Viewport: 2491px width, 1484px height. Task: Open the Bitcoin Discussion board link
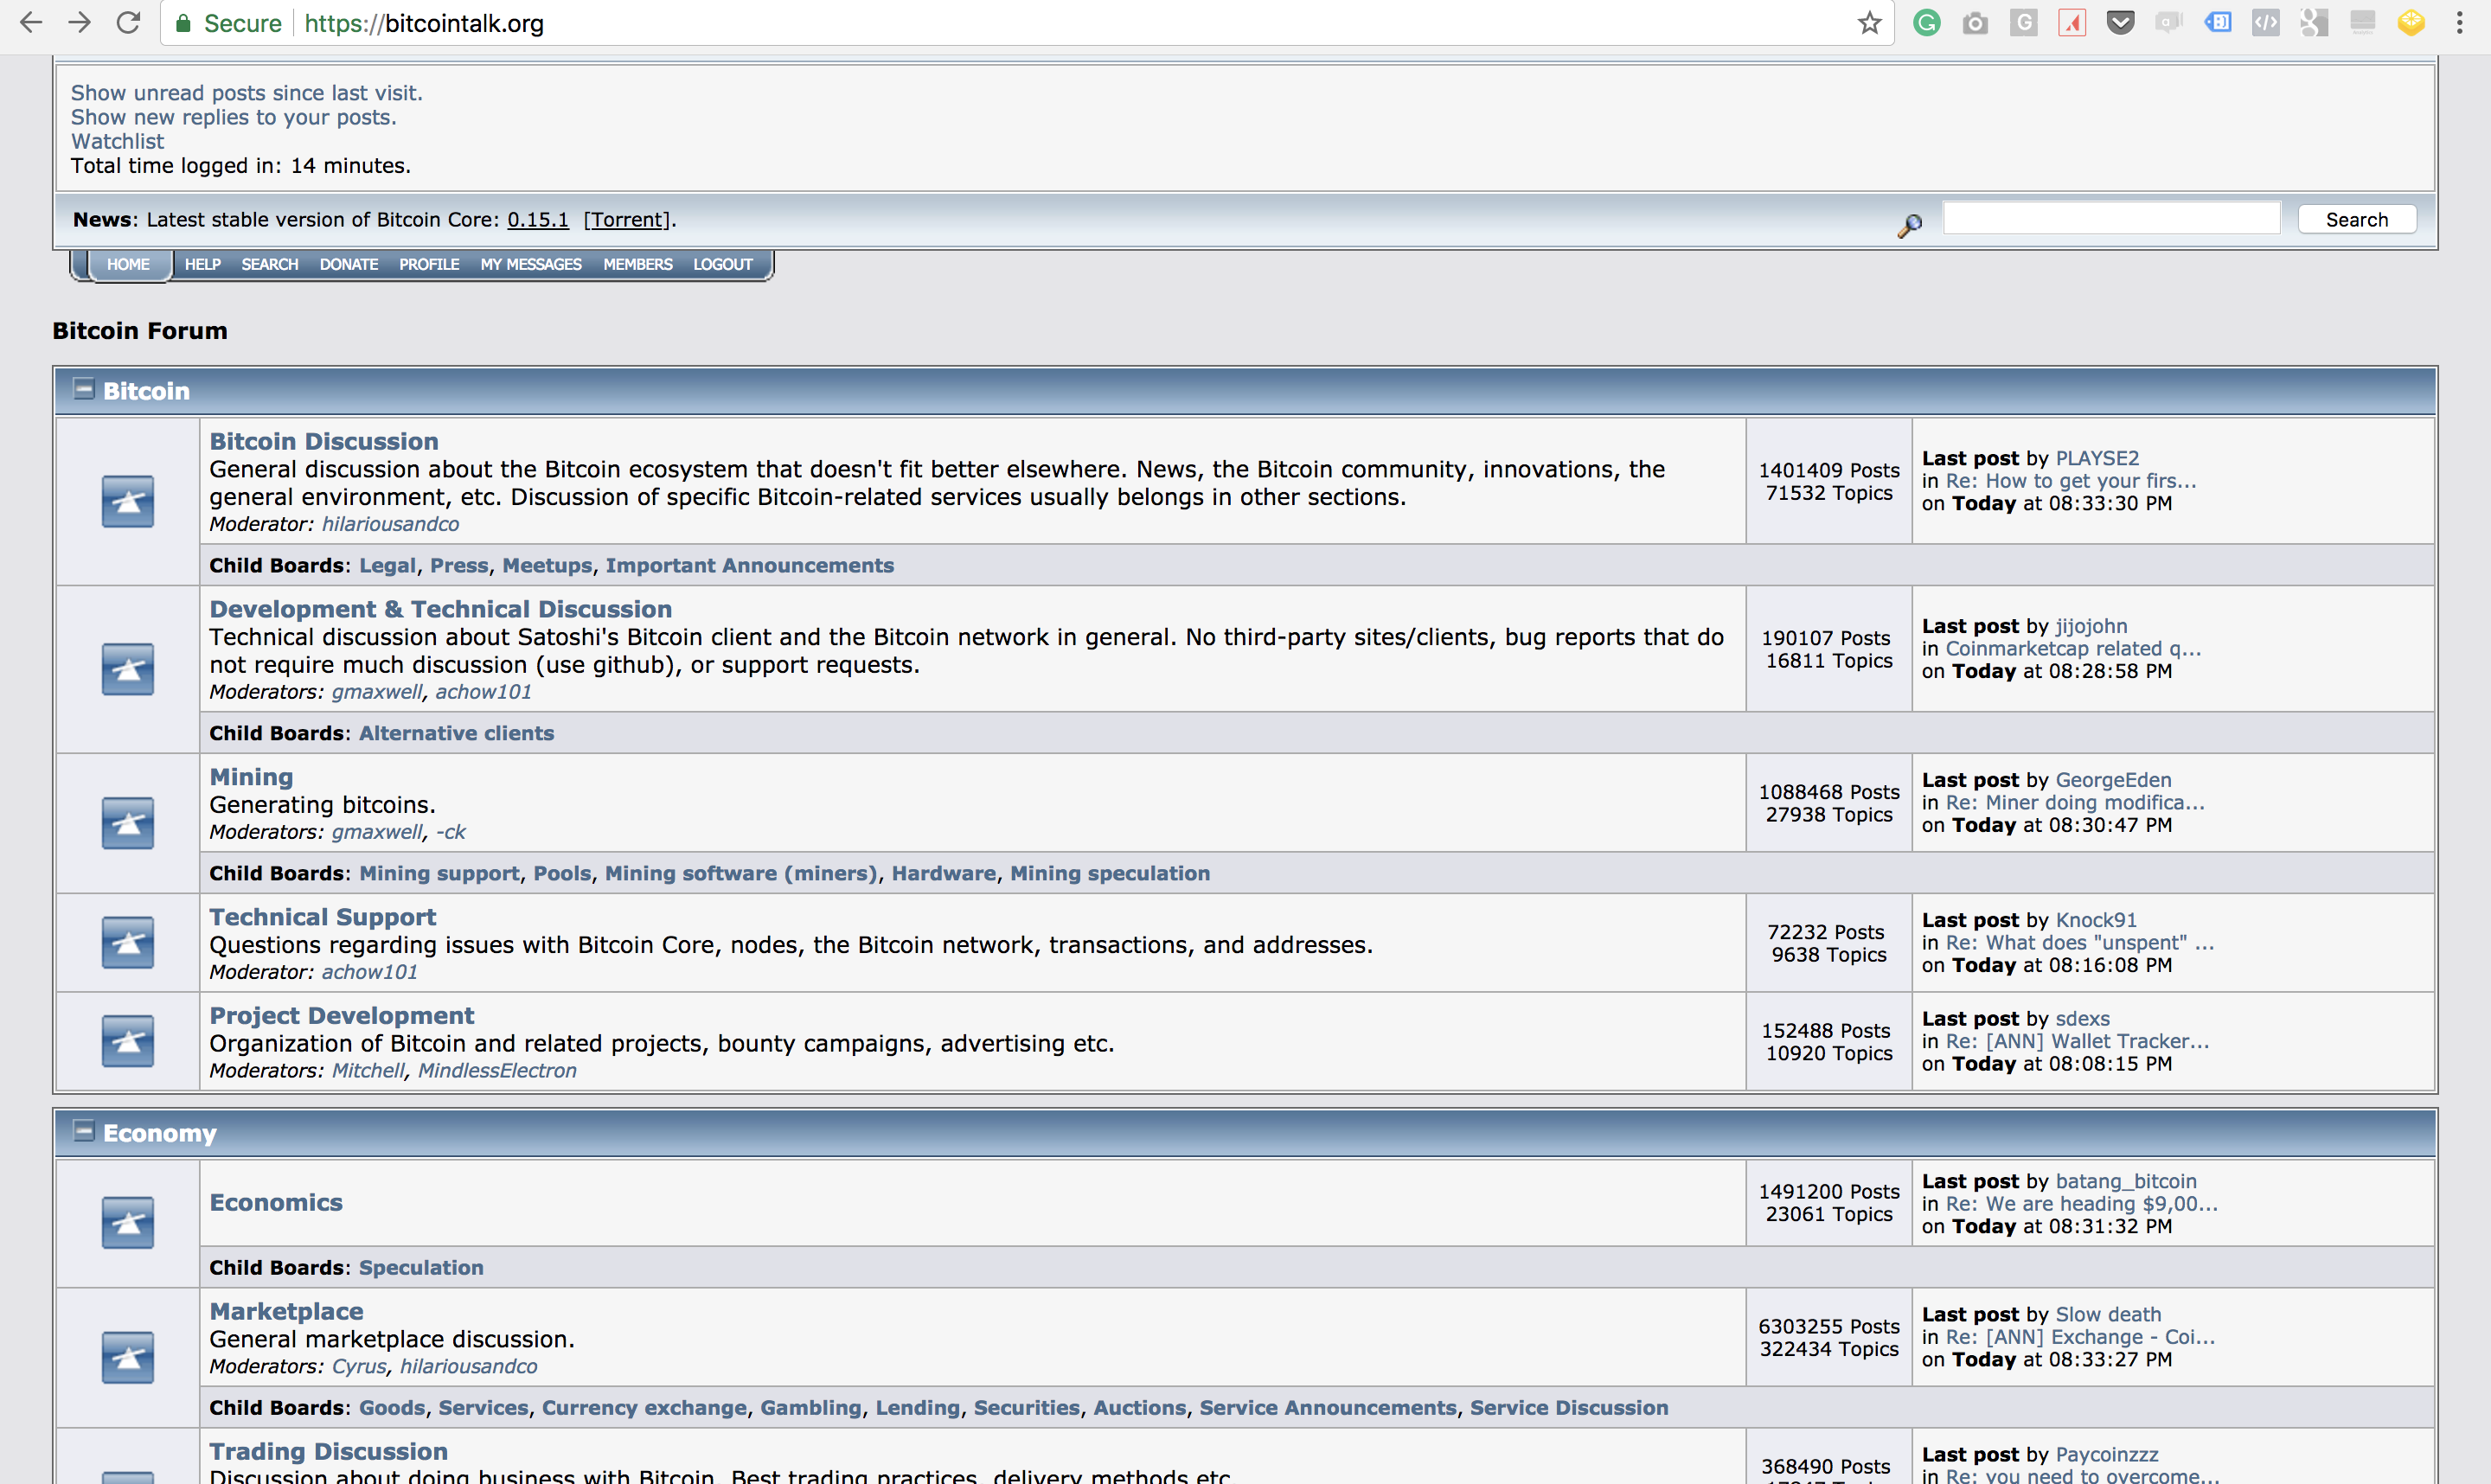tap(324, 441)
